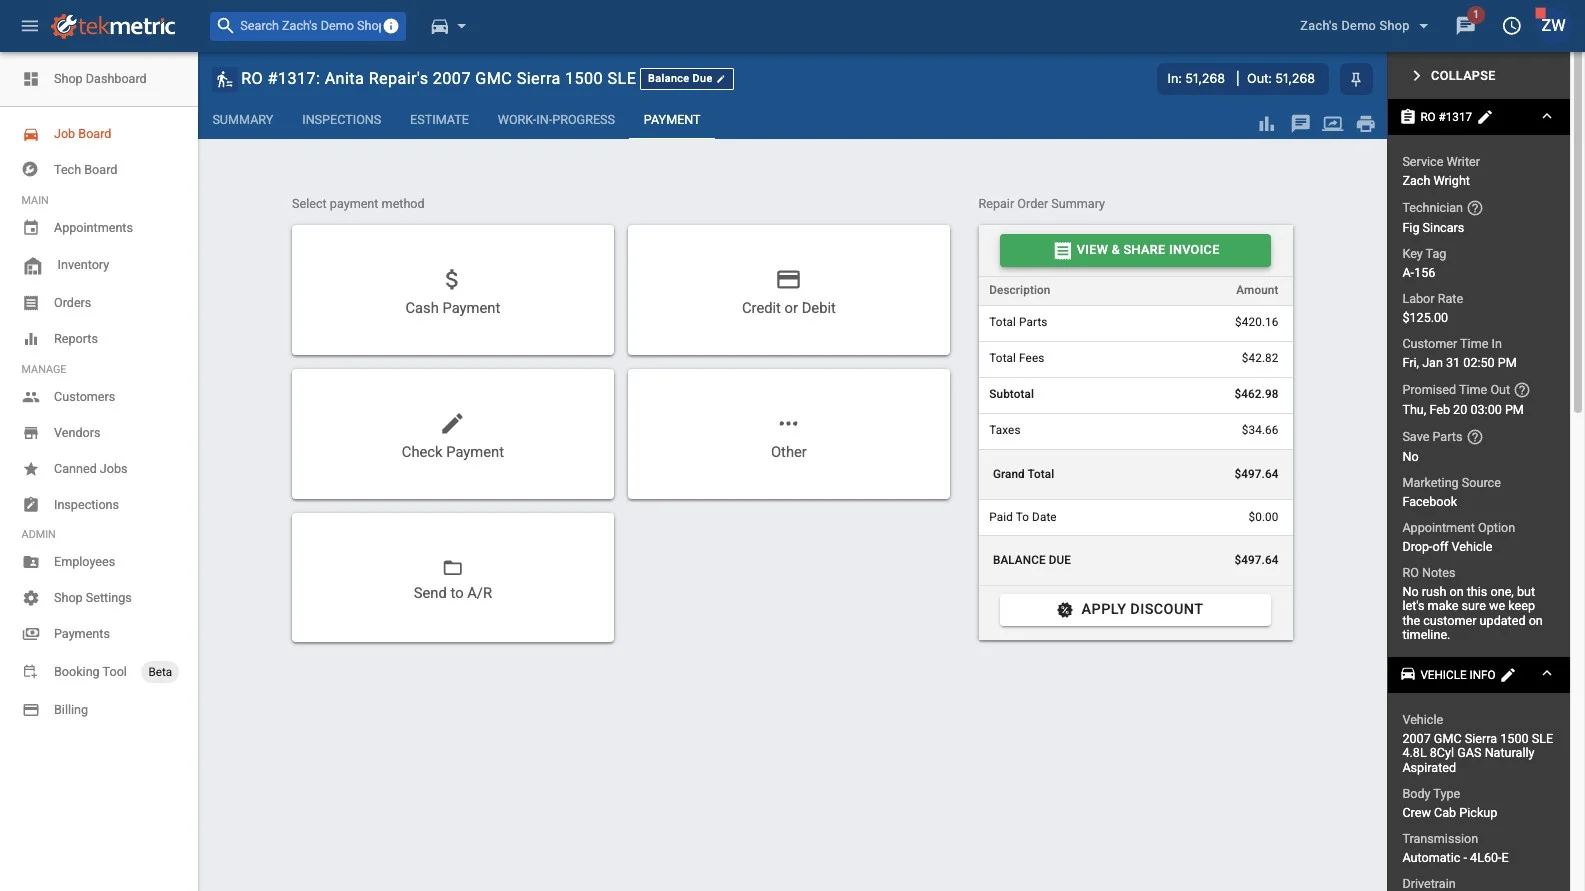This screenshot has height=891, width=1585.
Task: Open Shop Settings
Action: (99, 598)
